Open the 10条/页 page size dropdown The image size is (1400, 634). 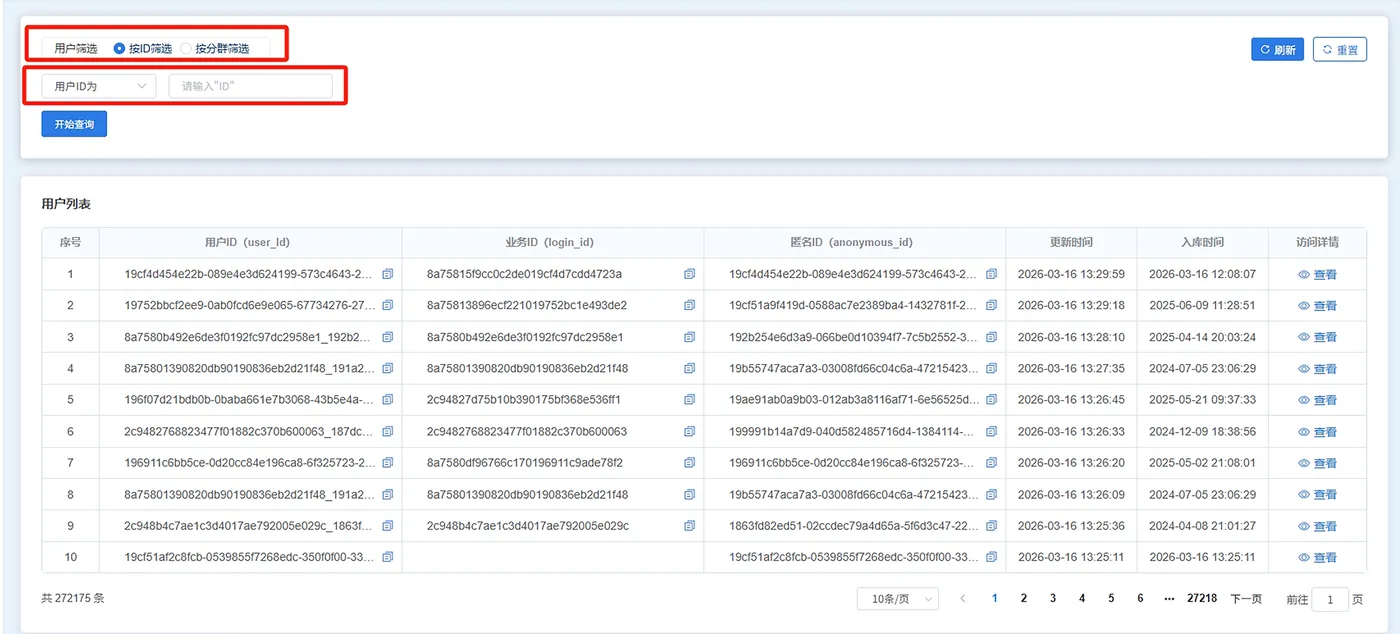898,598
